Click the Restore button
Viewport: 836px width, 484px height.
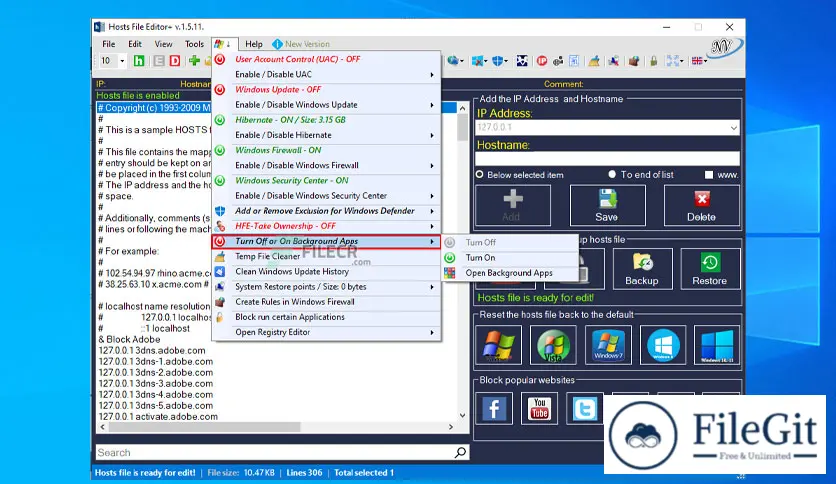710,269
